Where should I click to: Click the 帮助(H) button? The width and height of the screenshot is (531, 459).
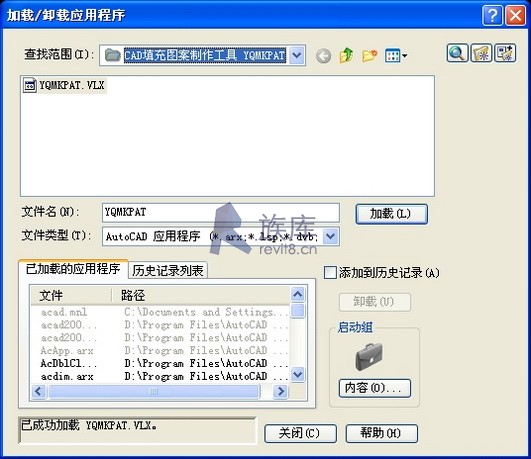(x=381, y=433)
